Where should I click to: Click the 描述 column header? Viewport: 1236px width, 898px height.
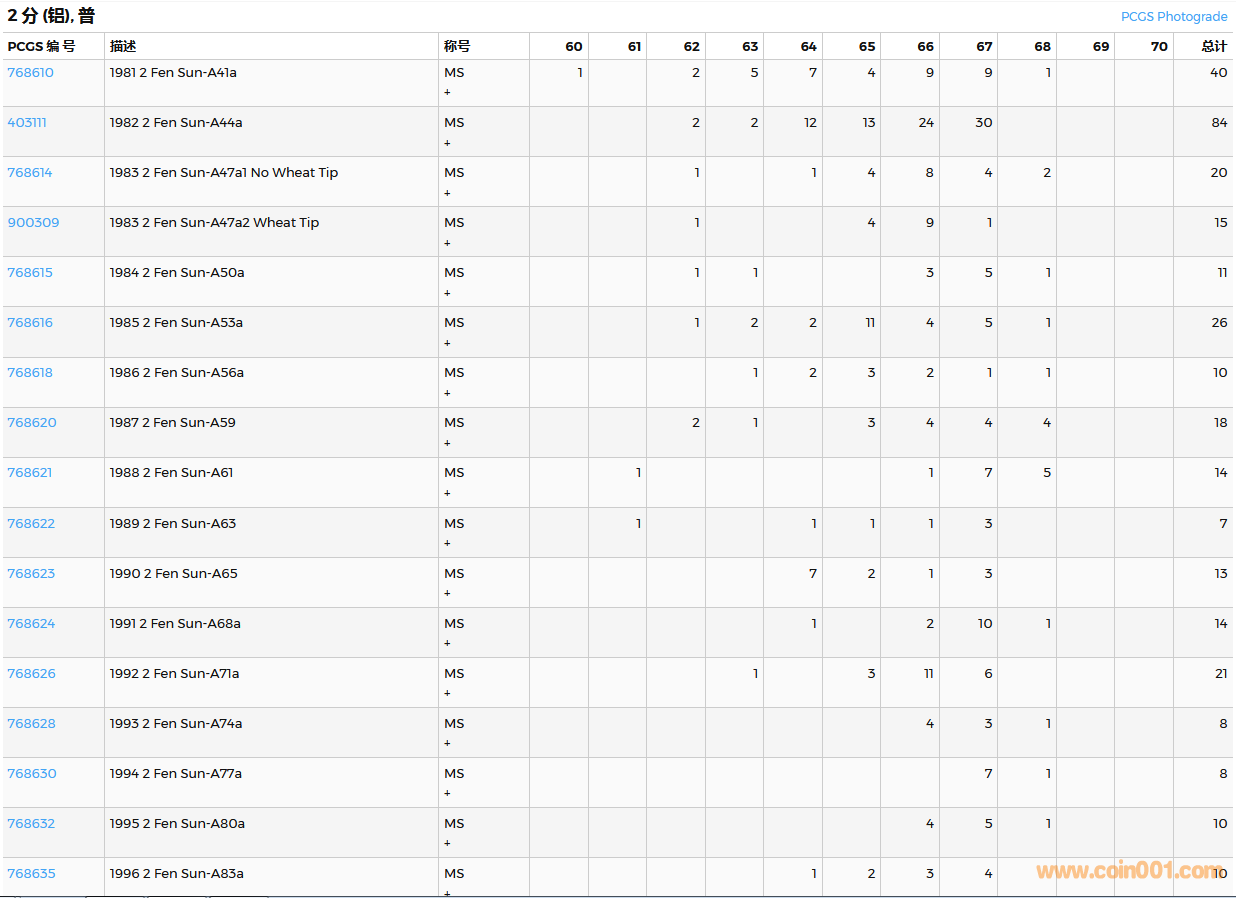click(123, 46)
